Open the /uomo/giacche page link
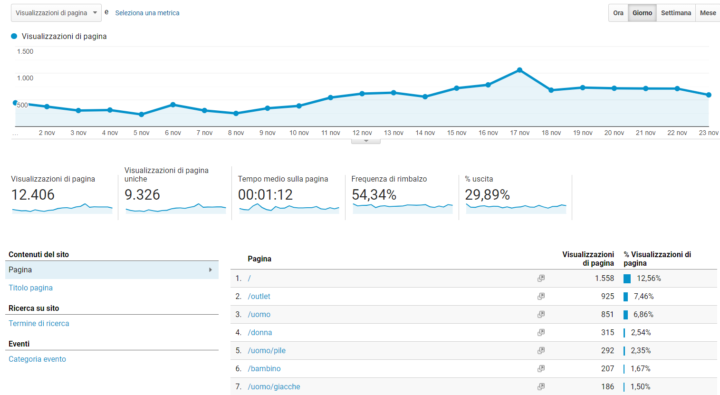Viewport: 720px width, 395px height. [274, 387]
